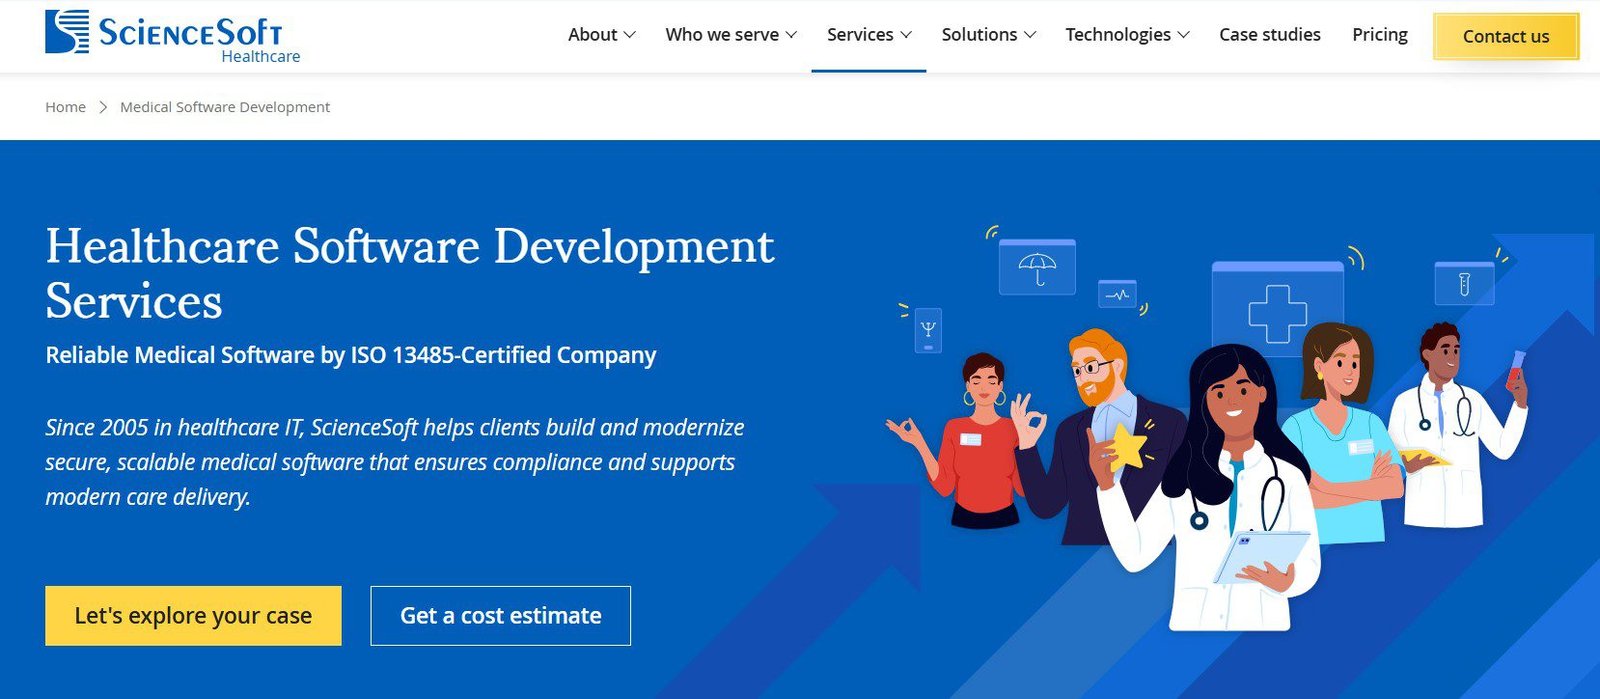Open the Pricing page

[1380, 34]
